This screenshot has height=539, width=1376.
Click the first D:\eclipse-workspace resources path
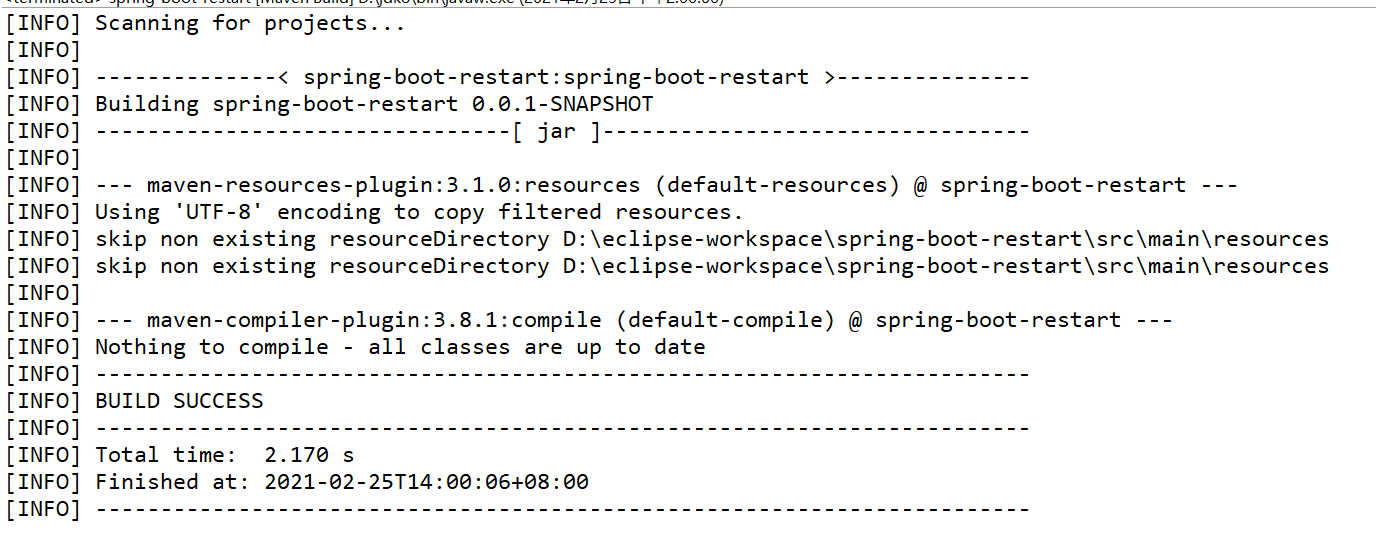tap(946, 239)
